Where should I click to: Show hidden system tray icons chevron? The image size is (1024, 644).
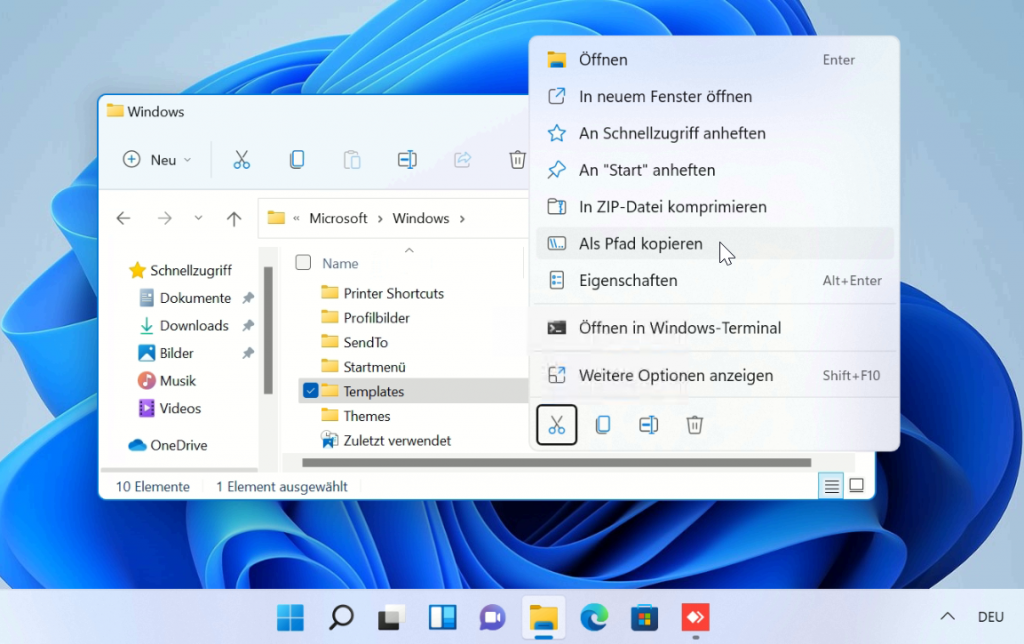pos(947,617)
